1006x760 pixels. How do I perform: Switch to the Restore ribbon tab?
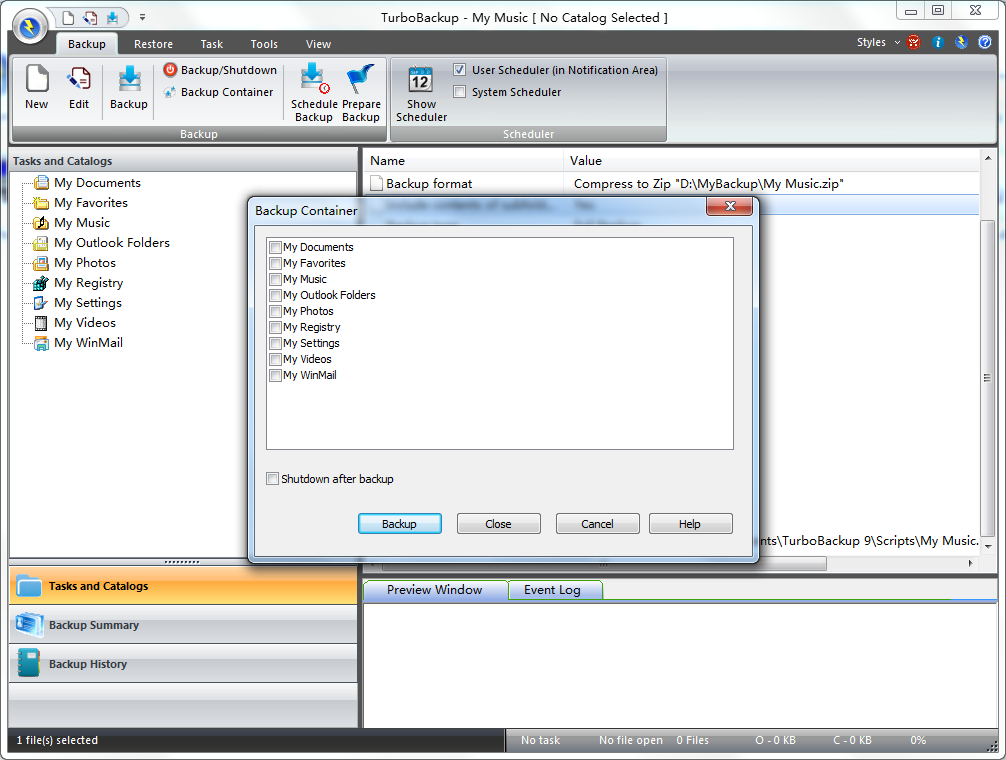tap(153, 44)
